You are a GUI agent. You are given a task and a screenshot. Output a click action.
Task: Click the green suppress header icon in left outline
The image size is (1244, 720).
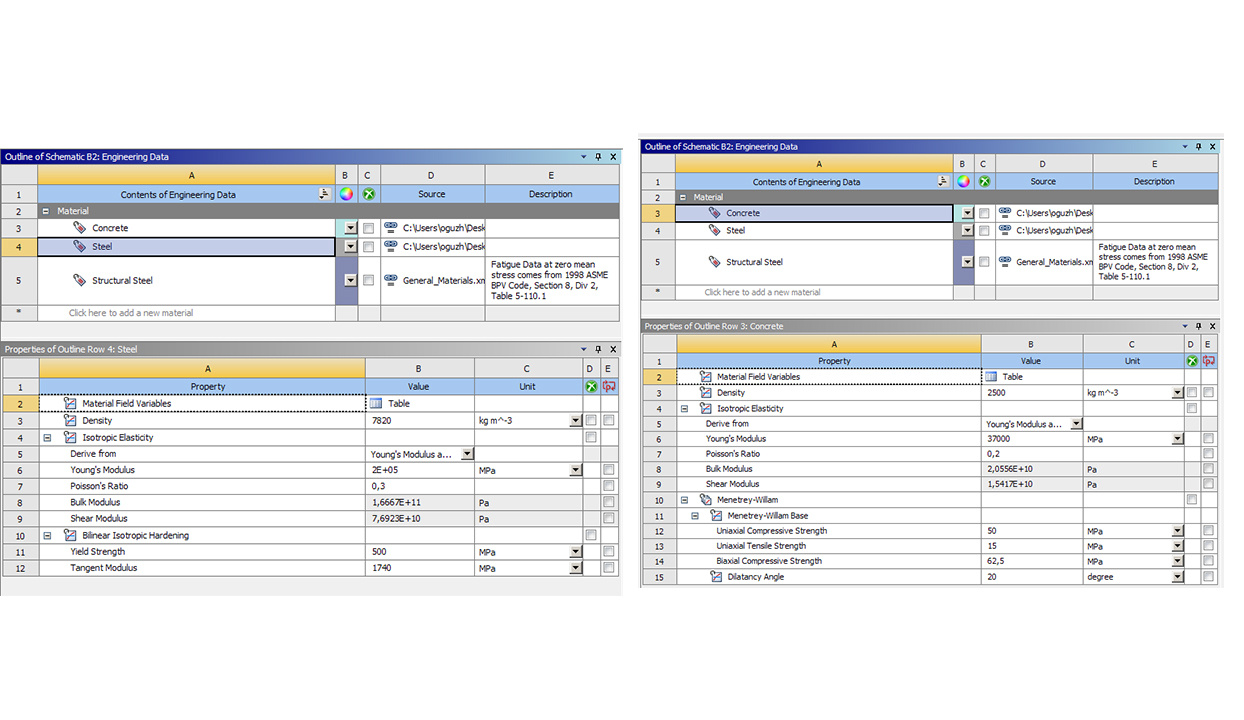pyautogui.click(x=368, y=194)
